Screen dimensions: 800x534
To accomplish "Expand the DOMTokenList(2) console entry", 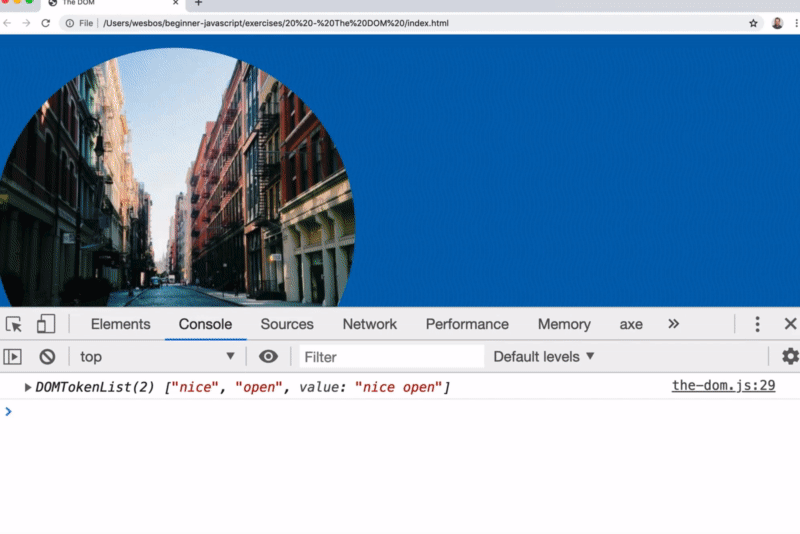I will (x=28, y=387).
